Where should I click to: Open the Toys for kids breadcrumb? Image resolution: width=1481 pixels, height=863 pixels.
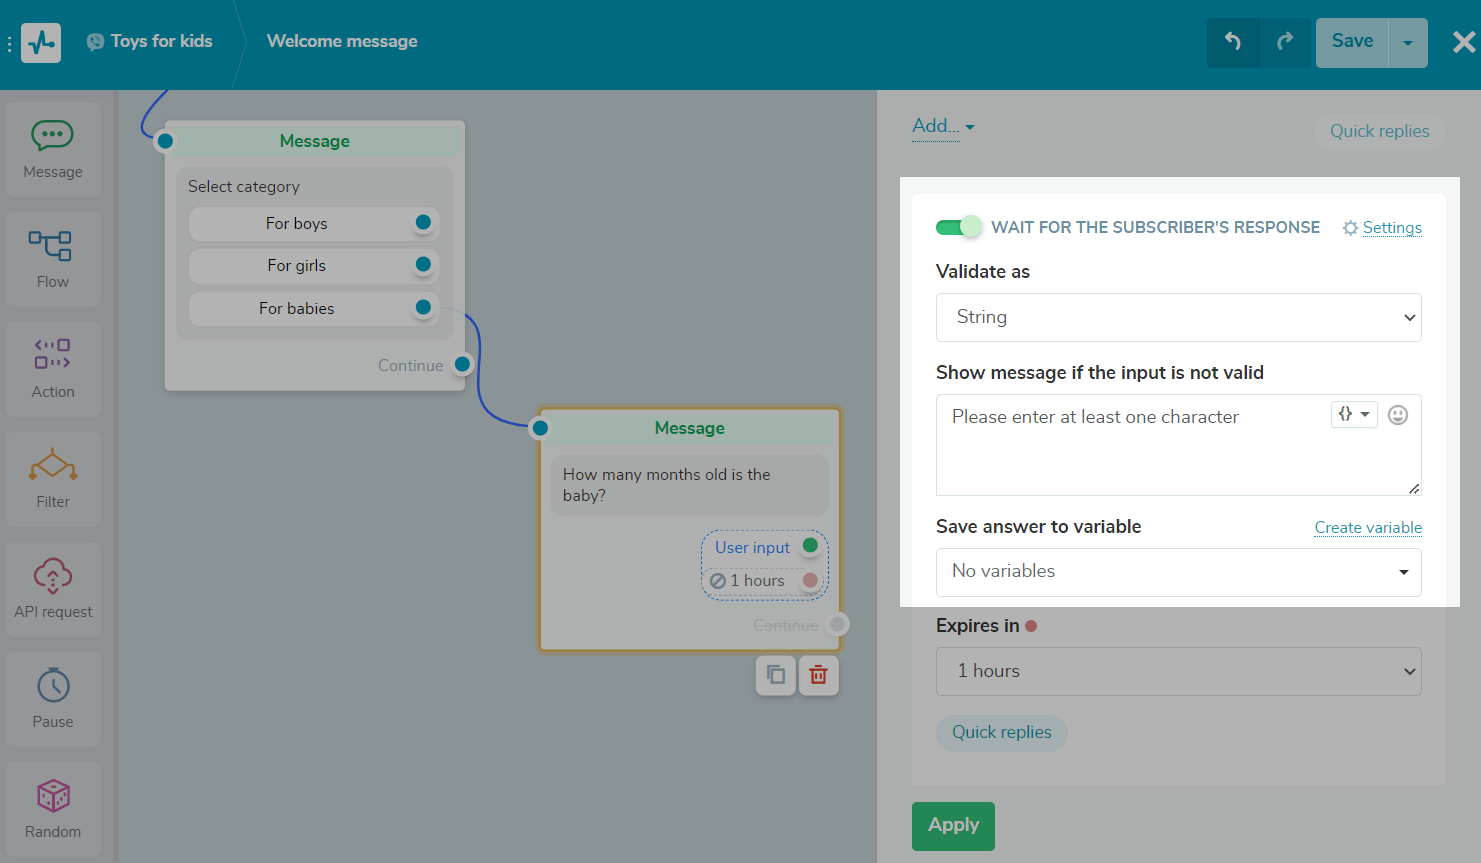(150, 41)
